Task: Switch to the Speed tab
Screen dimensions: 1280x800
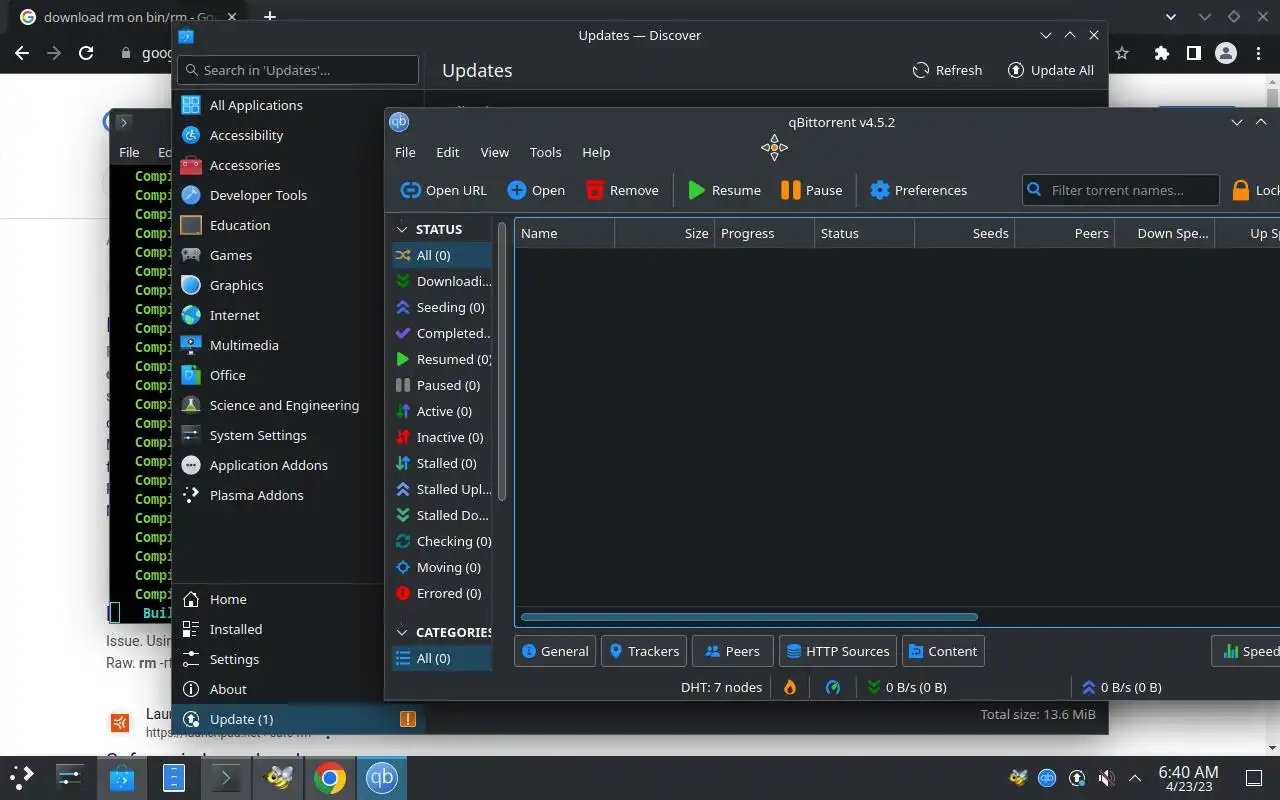Action: (x=1248, y=651)
